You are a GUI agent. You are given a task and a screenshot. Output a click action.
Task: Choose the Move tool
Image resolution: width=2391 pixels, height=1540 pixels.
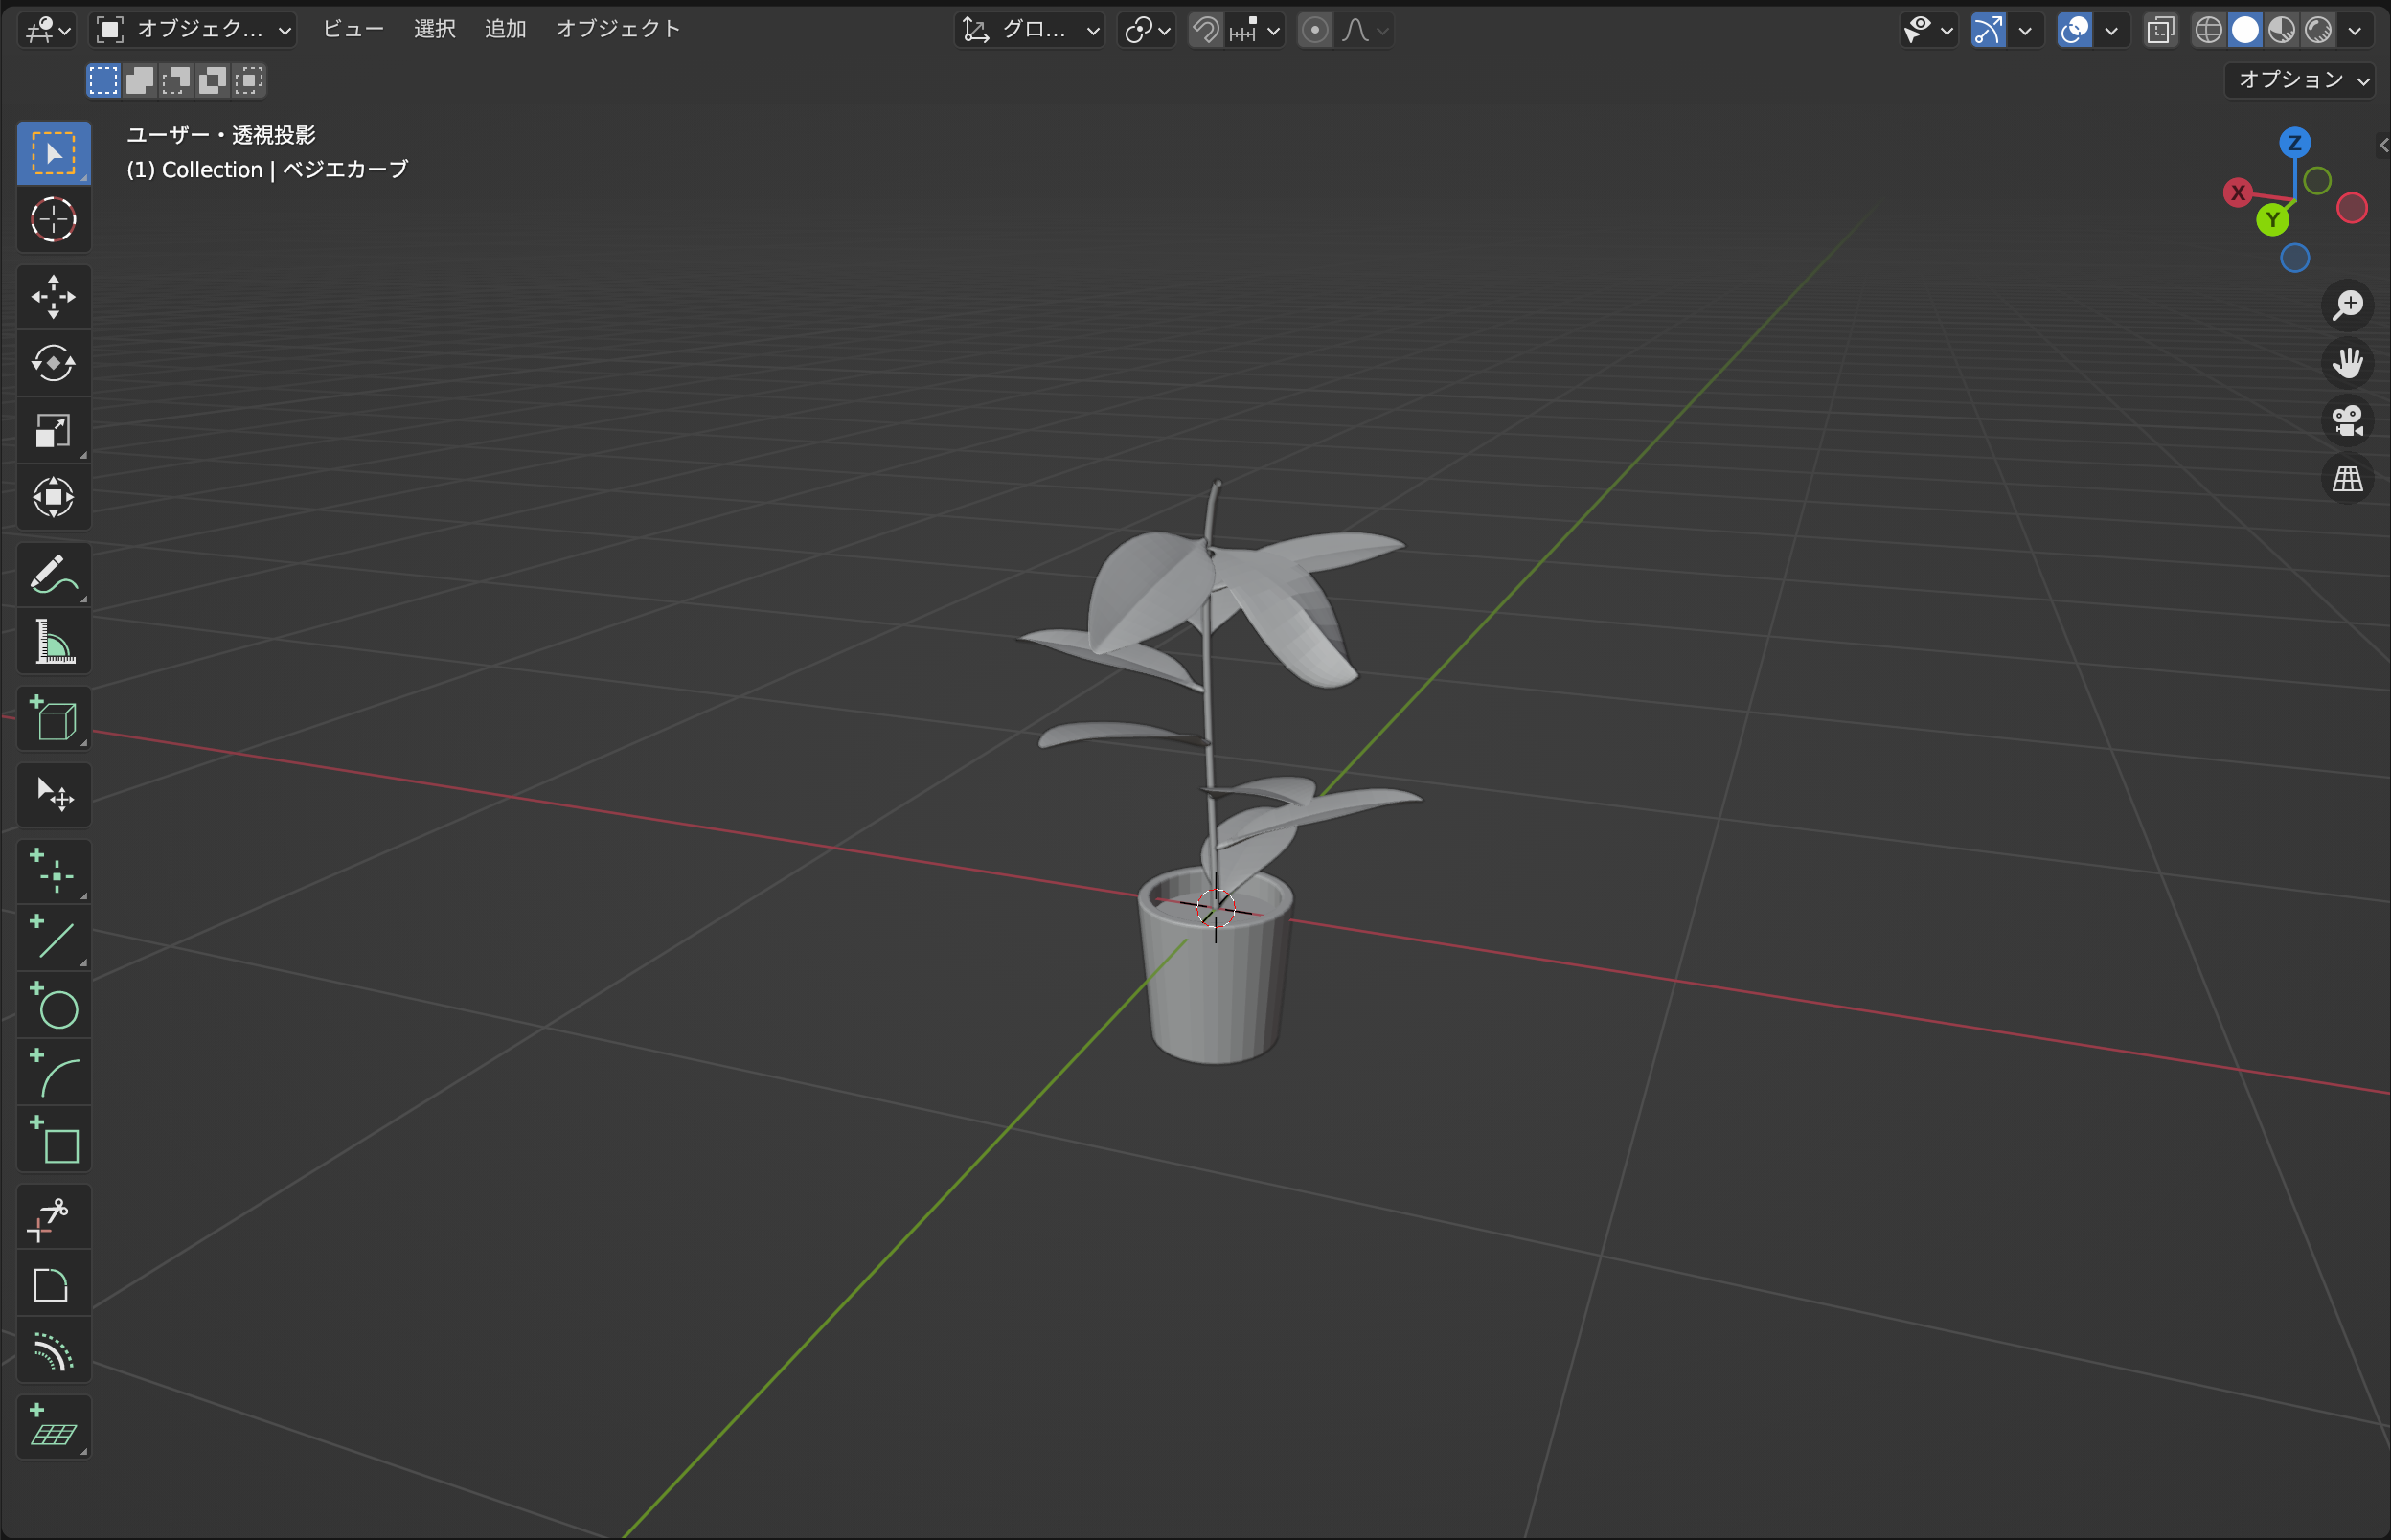54,297
